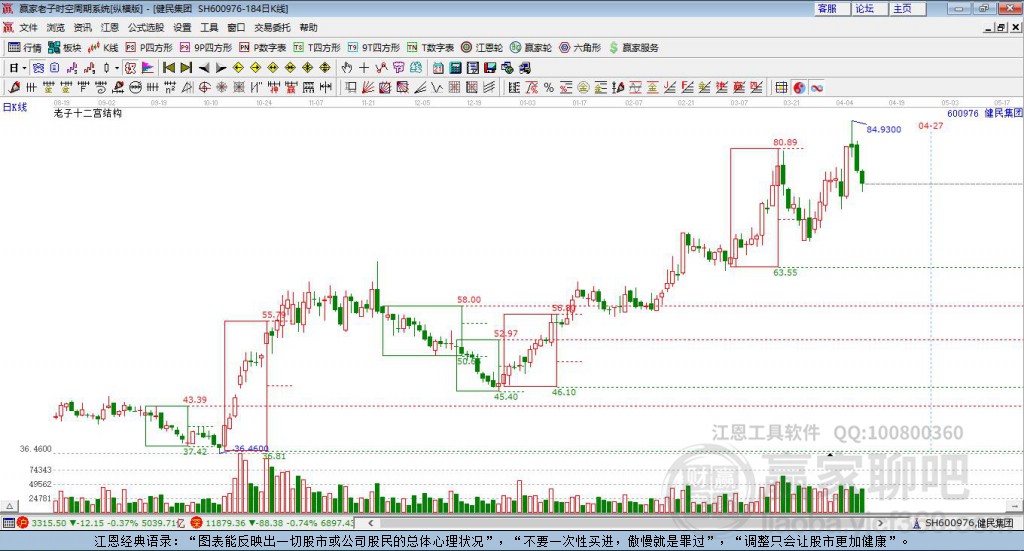This screenshot has width=1024, height=551.
Task: Open the 工具 menu
Action: click(x=209, y=27)
